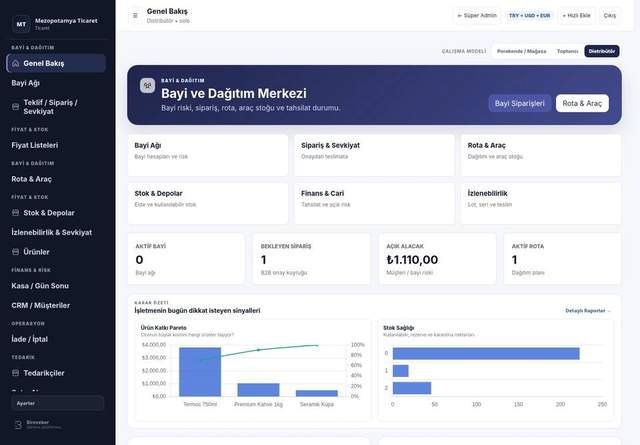Click the Bekleyen Sipariş stat card

tap(311, 259)
